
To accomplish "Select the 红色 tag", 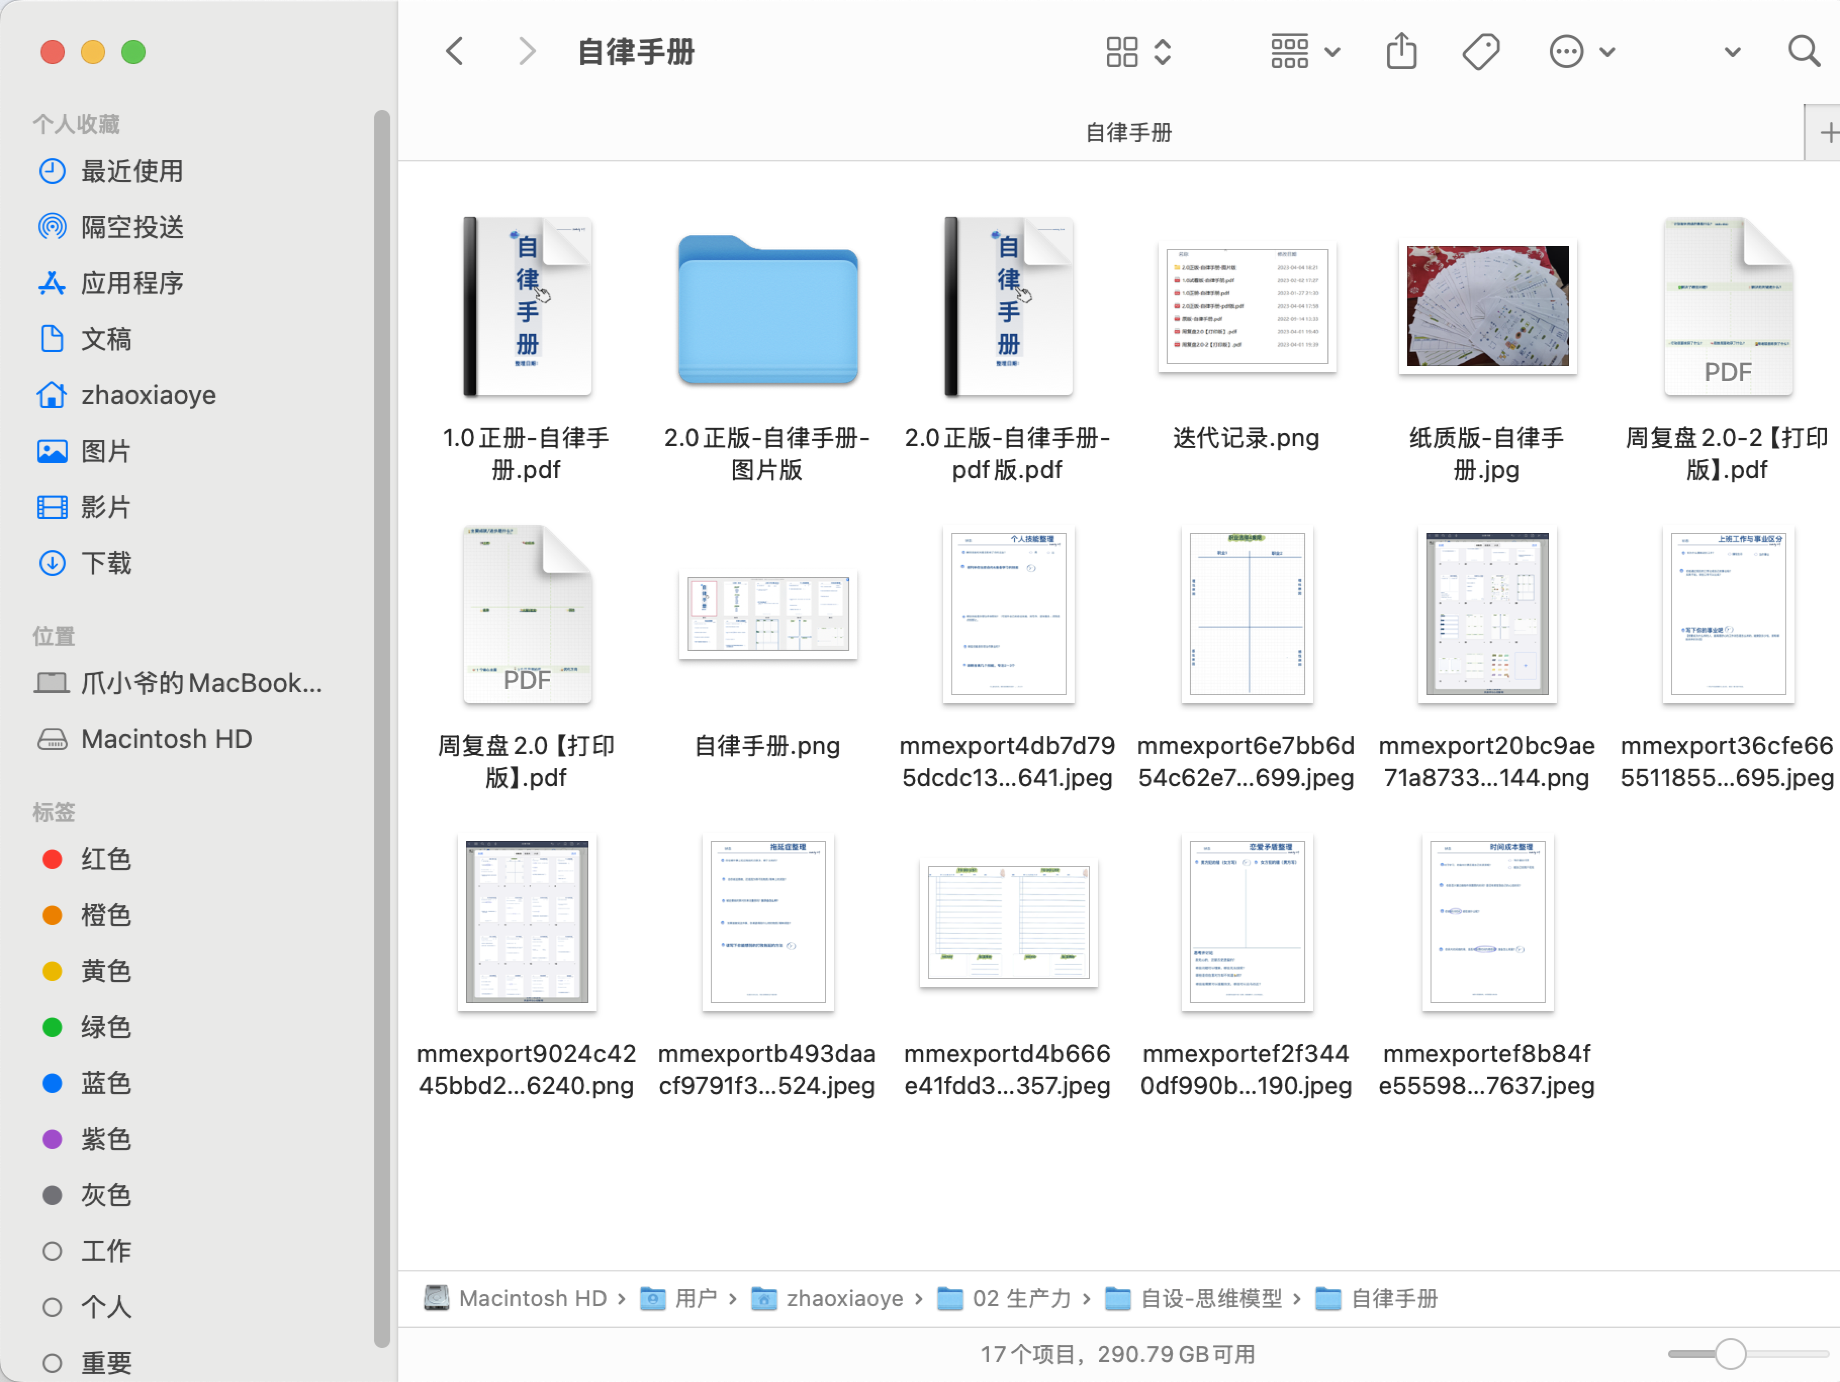I will (x=105, y=859).
